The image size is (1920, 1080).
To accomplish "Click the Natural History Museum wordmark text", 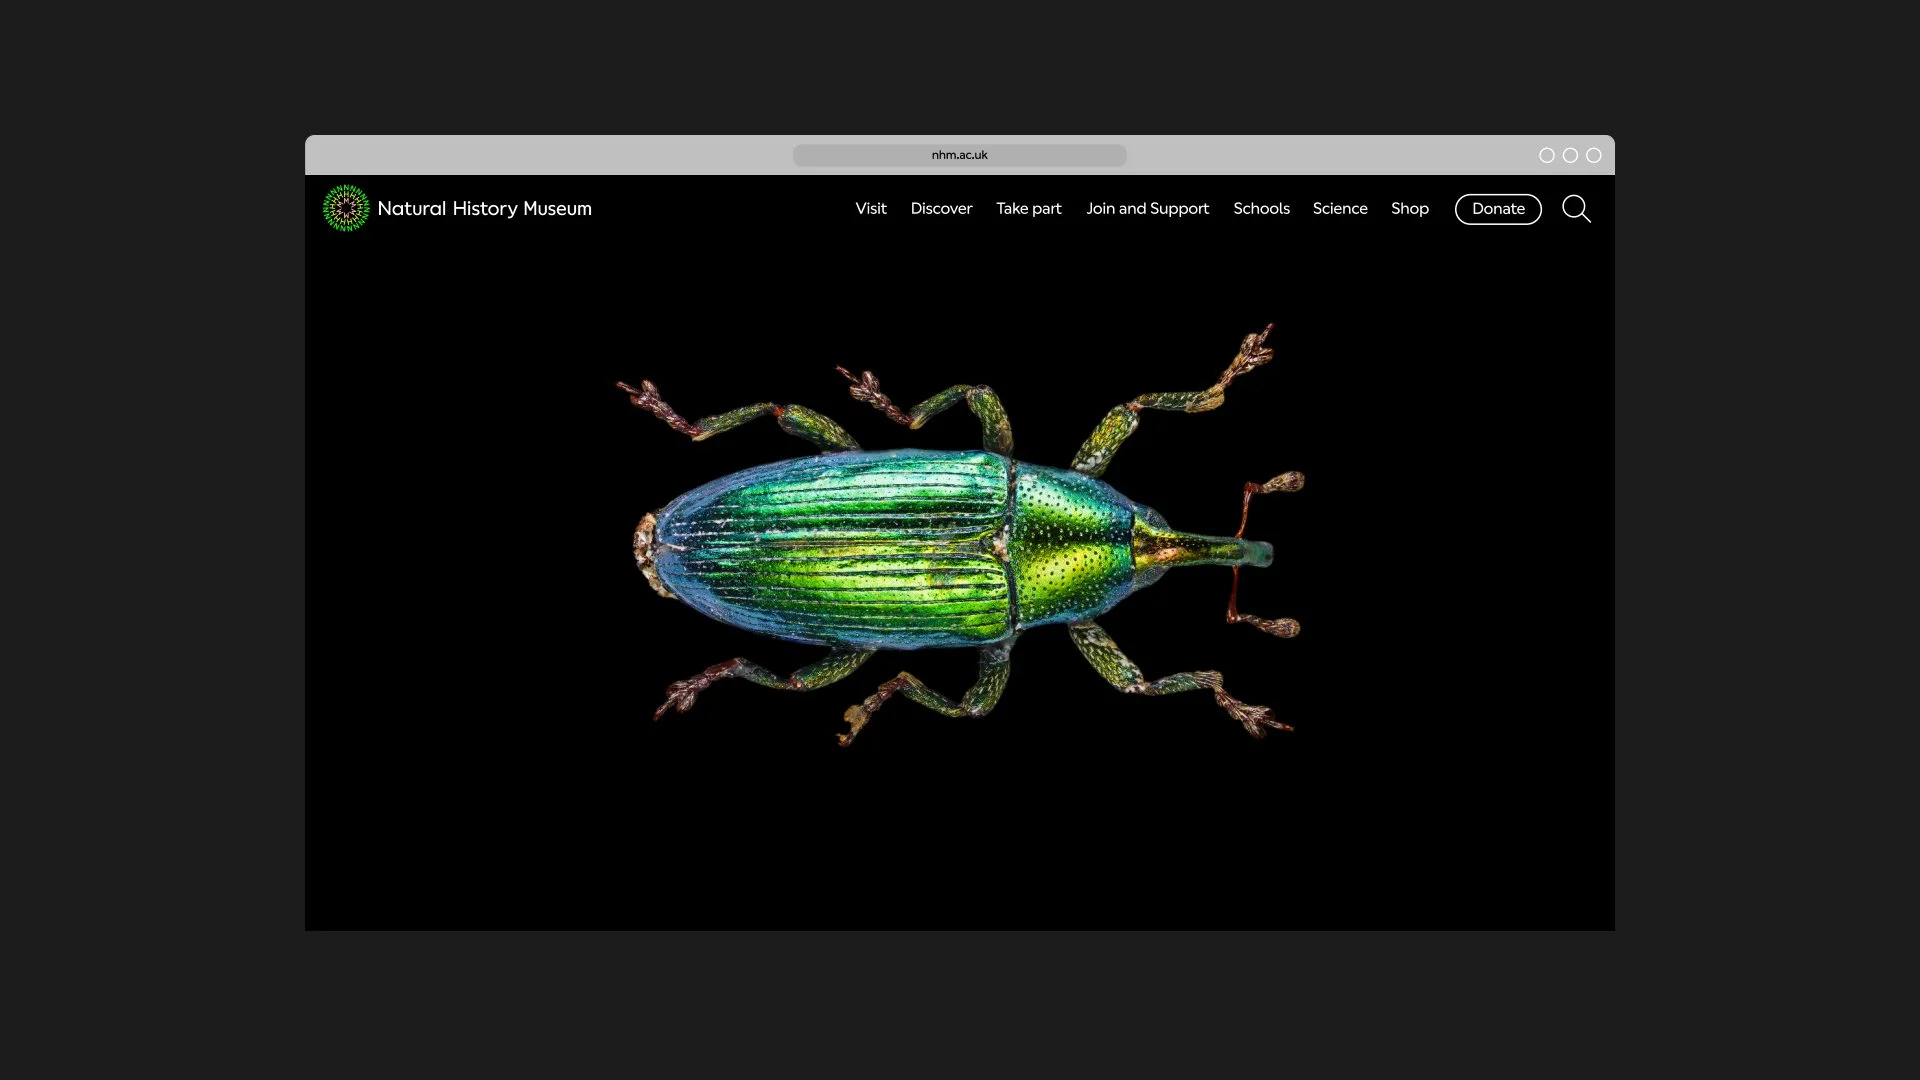I will point(484,209).
